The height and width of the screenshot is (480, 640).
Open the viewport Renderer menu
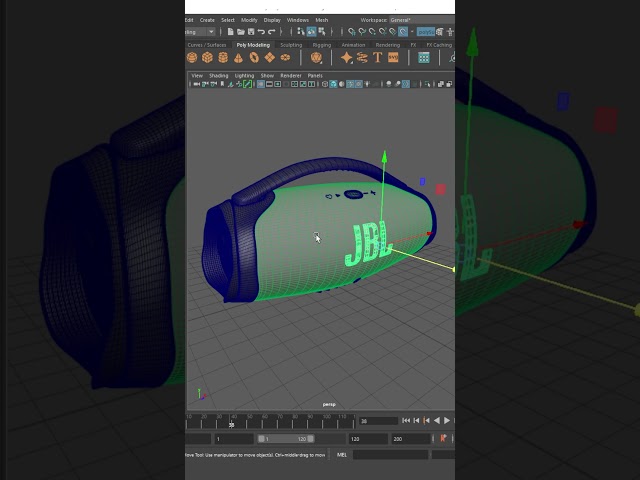click(291, 76)
